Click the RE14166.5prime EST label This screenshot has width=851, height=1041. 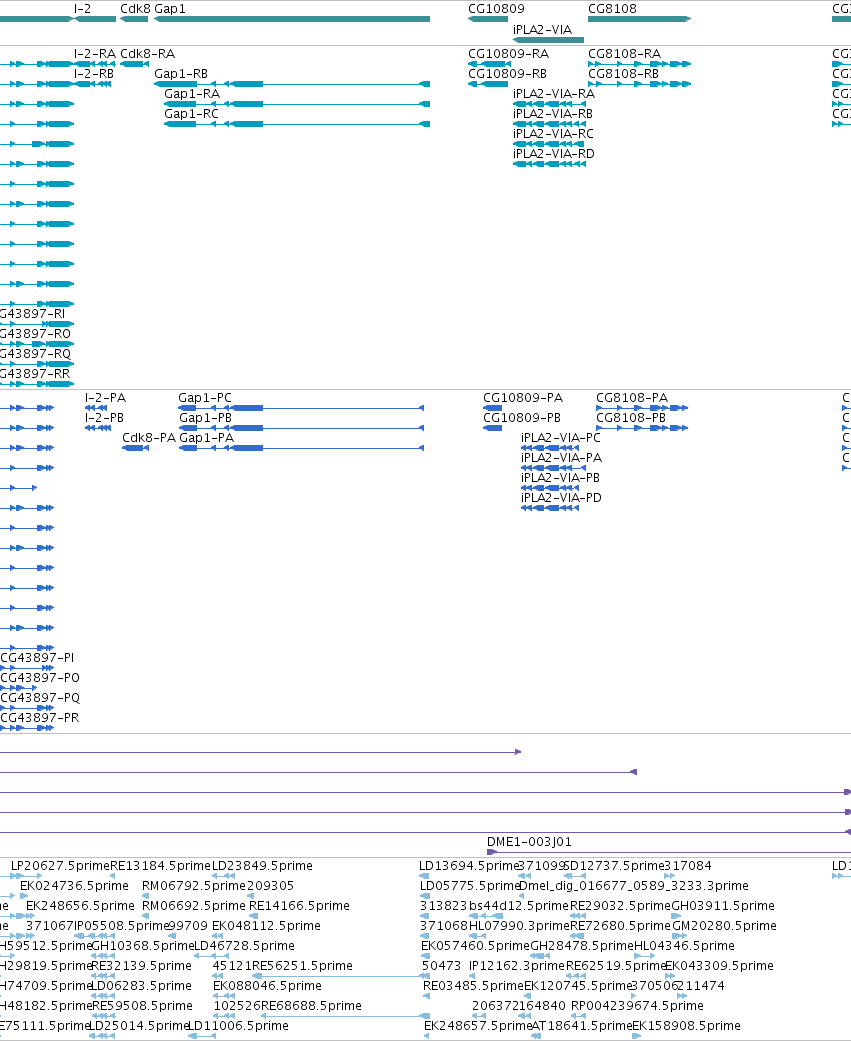[x=299, y=906]
